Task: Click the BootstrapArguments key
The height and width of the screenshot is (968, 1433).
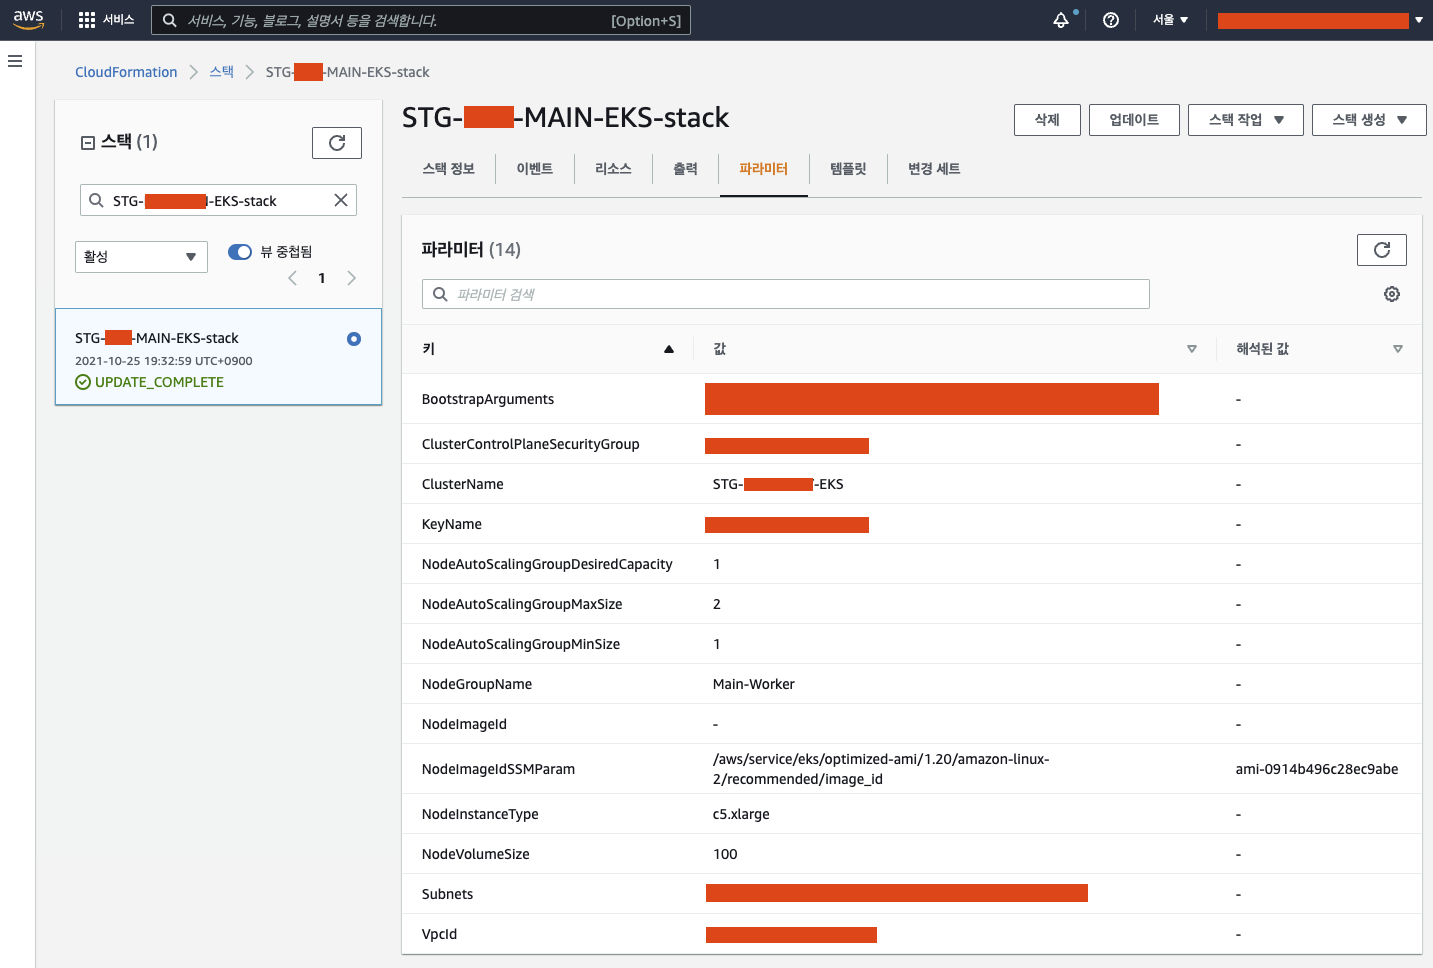Action: pyautogui.click(x=488, y=399)
